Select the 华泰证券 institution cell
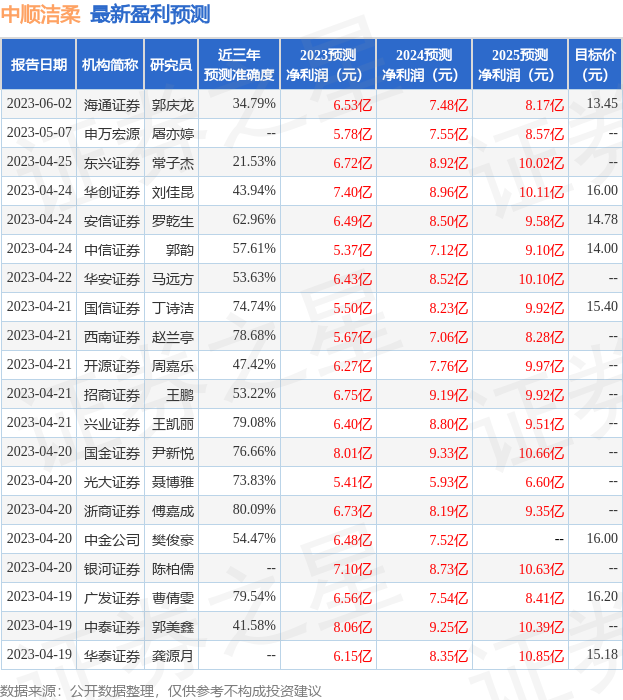Viewport: 623px width, 700px height. (112, 657)
